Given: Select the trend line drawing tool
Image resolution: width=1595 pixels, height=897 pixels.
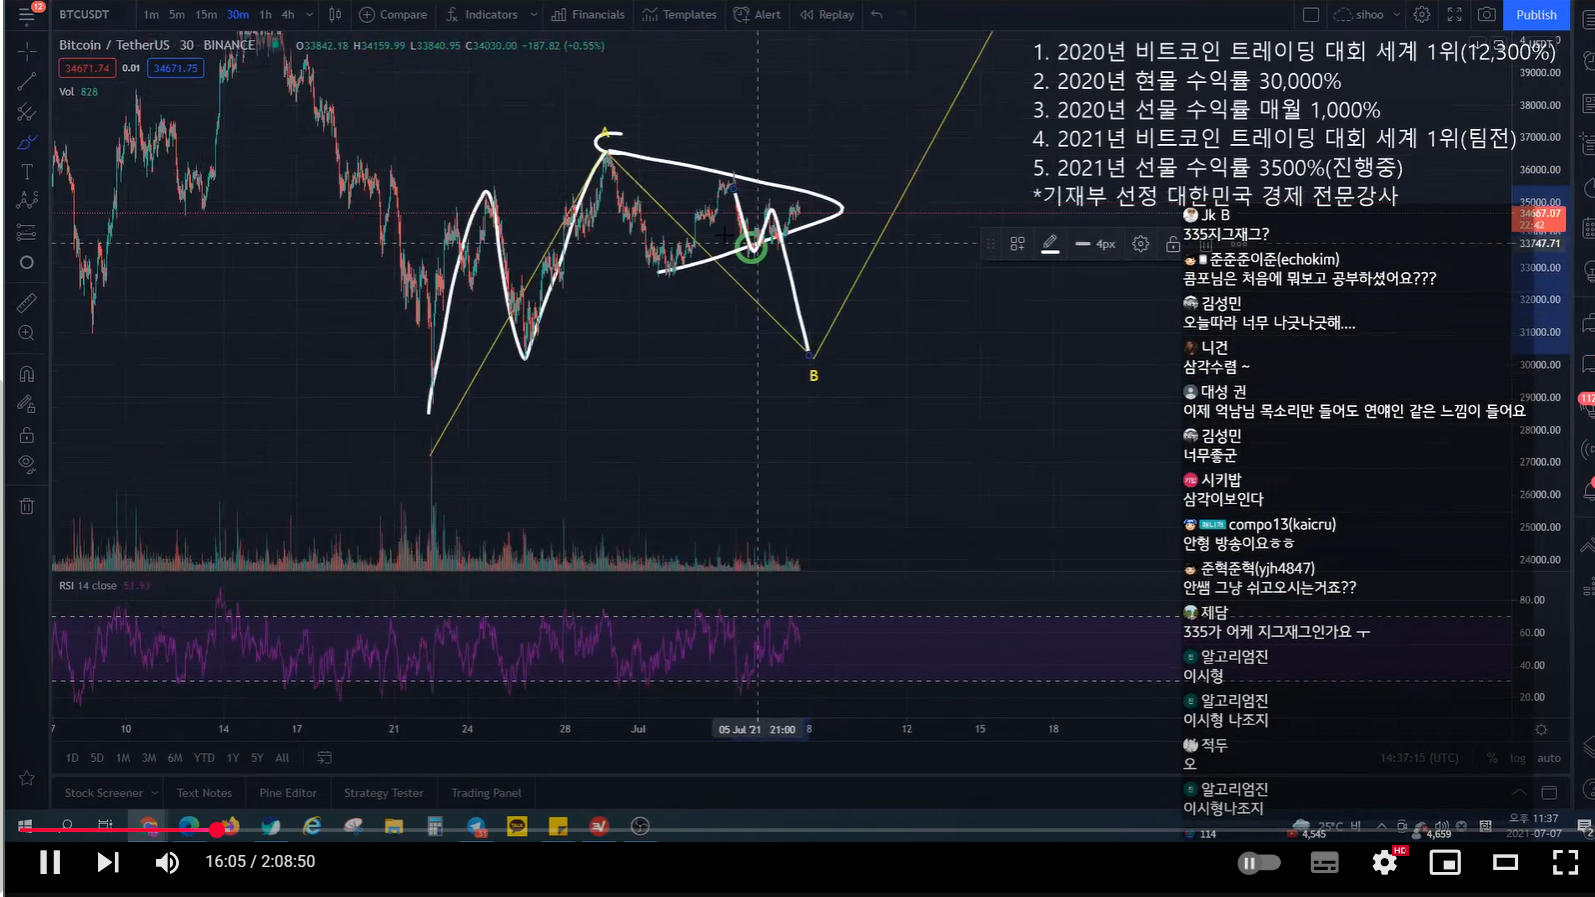Looking at the screenshot, I should (27, 81).
